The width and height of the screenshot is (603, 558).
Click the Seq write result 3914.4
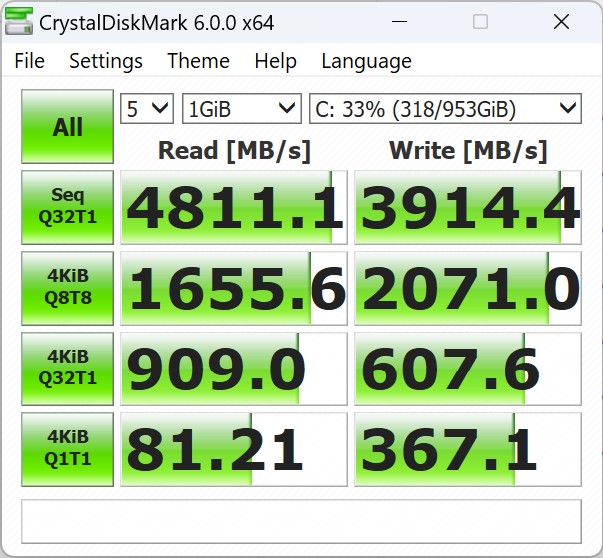pyautogui.click(x=468, y=207)
